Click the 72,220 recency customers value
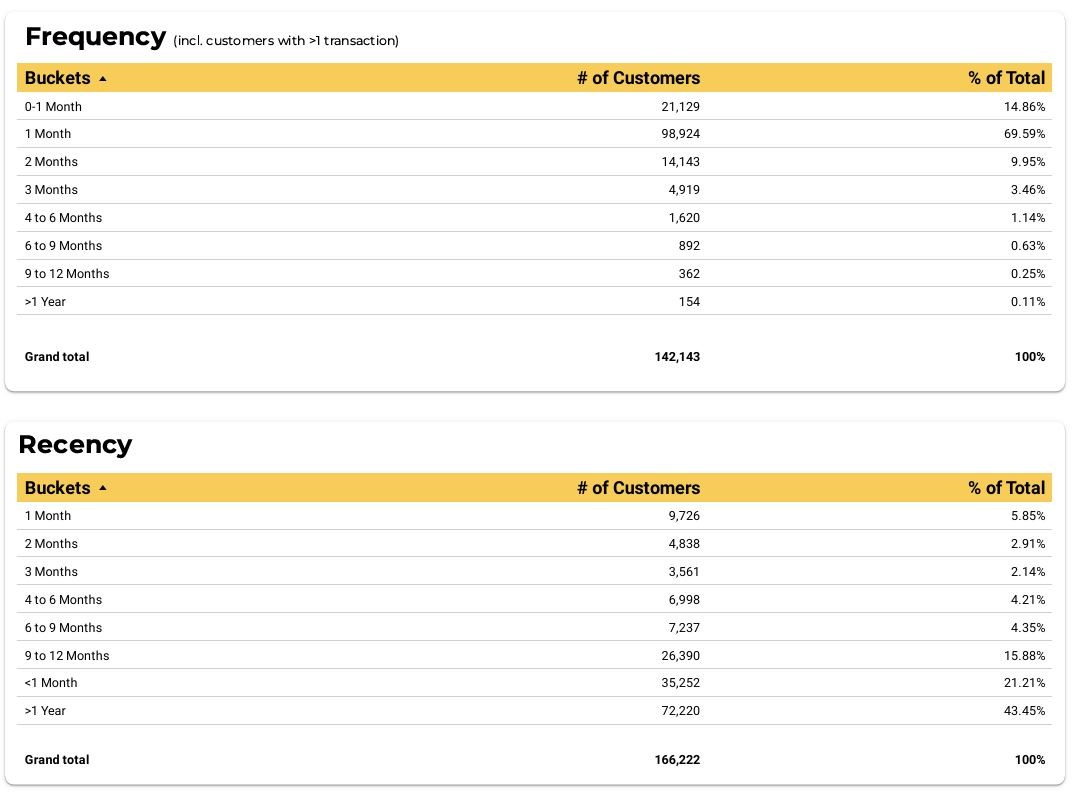 [680, 711]
